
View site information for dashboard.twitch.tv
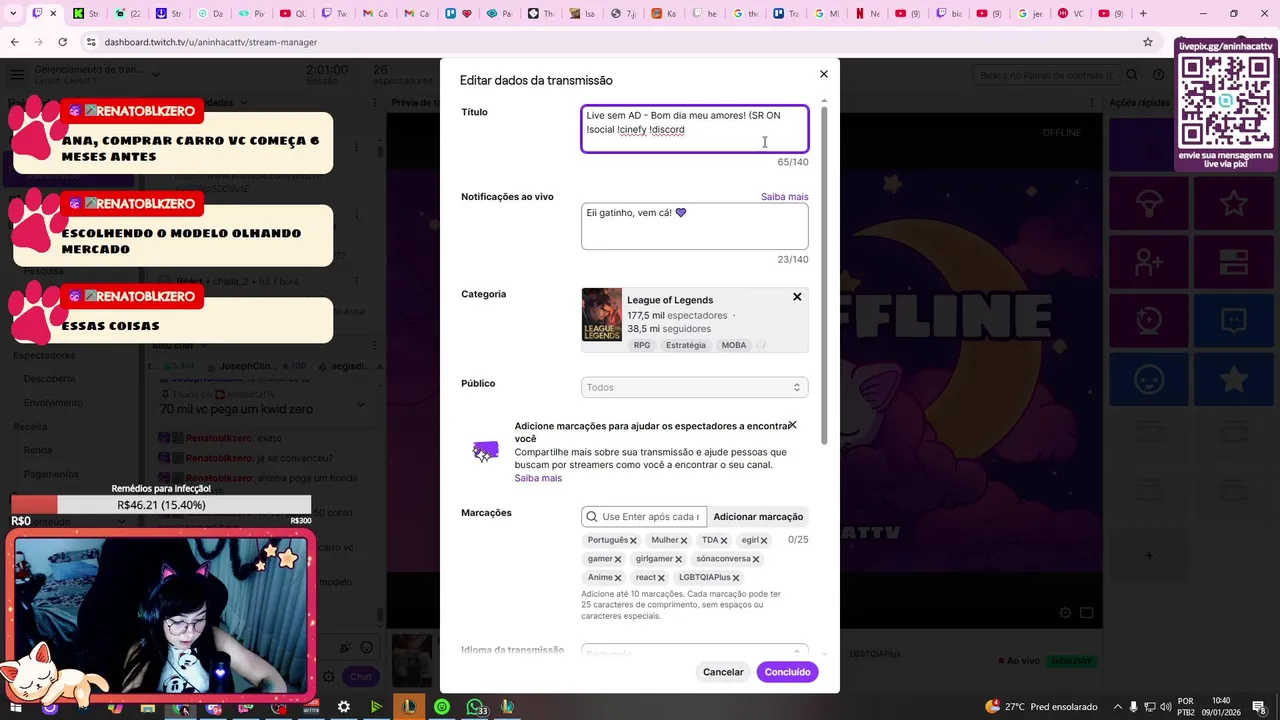pyautogui.click(x=91, y=42)
